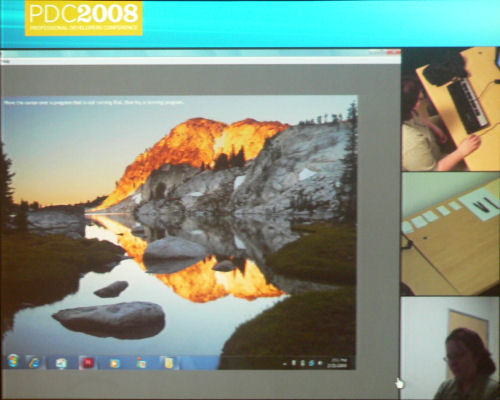Viewport: 500px width, 400px height.
Task: Open the icon right of Media Player
Action: (x=141, y=363)
